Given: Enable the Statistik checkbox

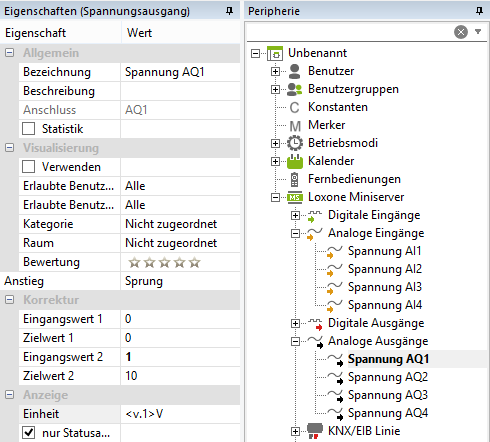Looking at the screenshot, I should point(28,129).
